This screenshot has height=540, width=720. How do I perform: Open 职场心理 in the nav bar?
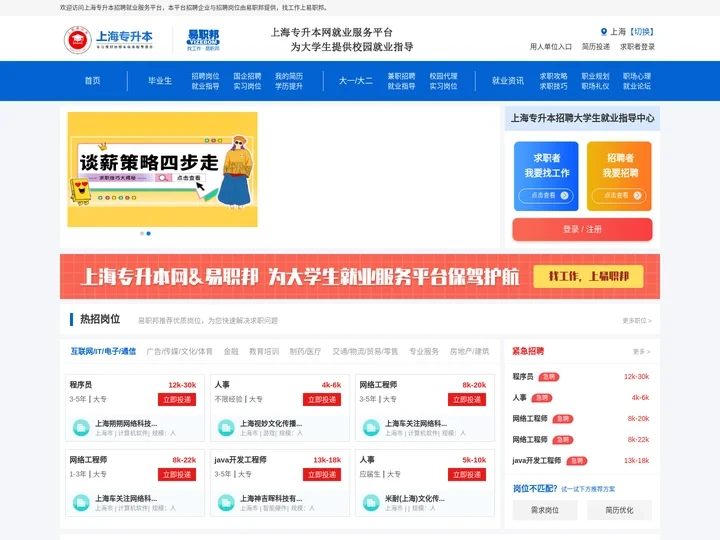pyautogui.click(x=637, y=76)
